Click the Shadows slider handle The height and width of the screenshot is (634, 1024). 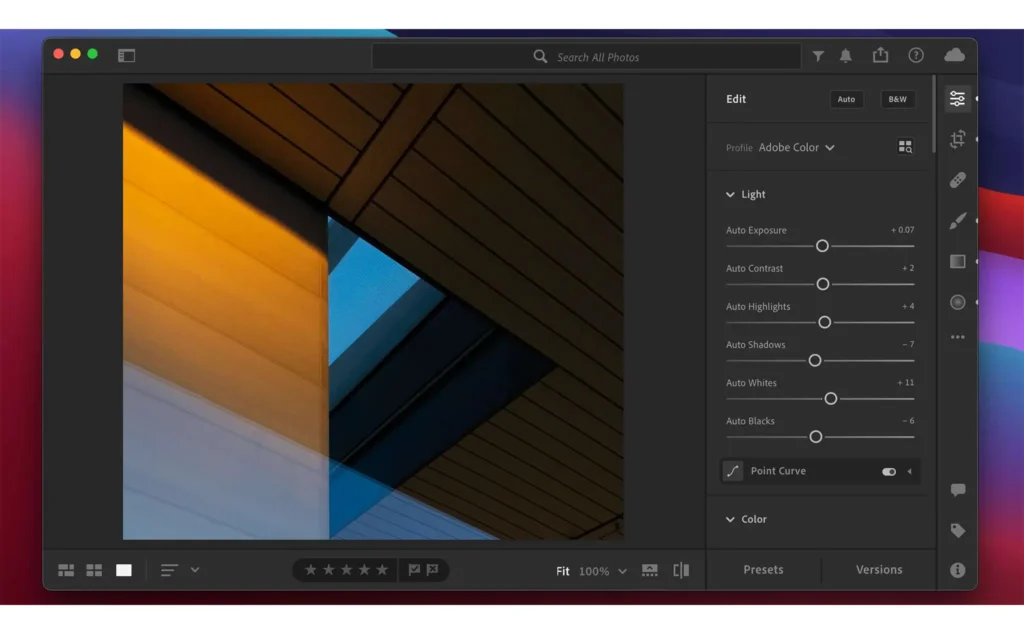click(x=815, y=360)
